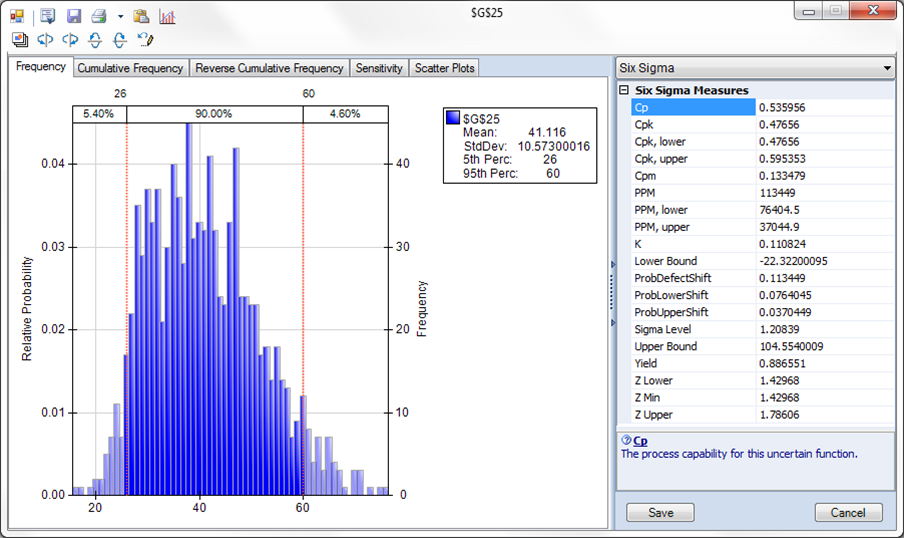Click the pencil with undo arrow icon

click(145, 40)
